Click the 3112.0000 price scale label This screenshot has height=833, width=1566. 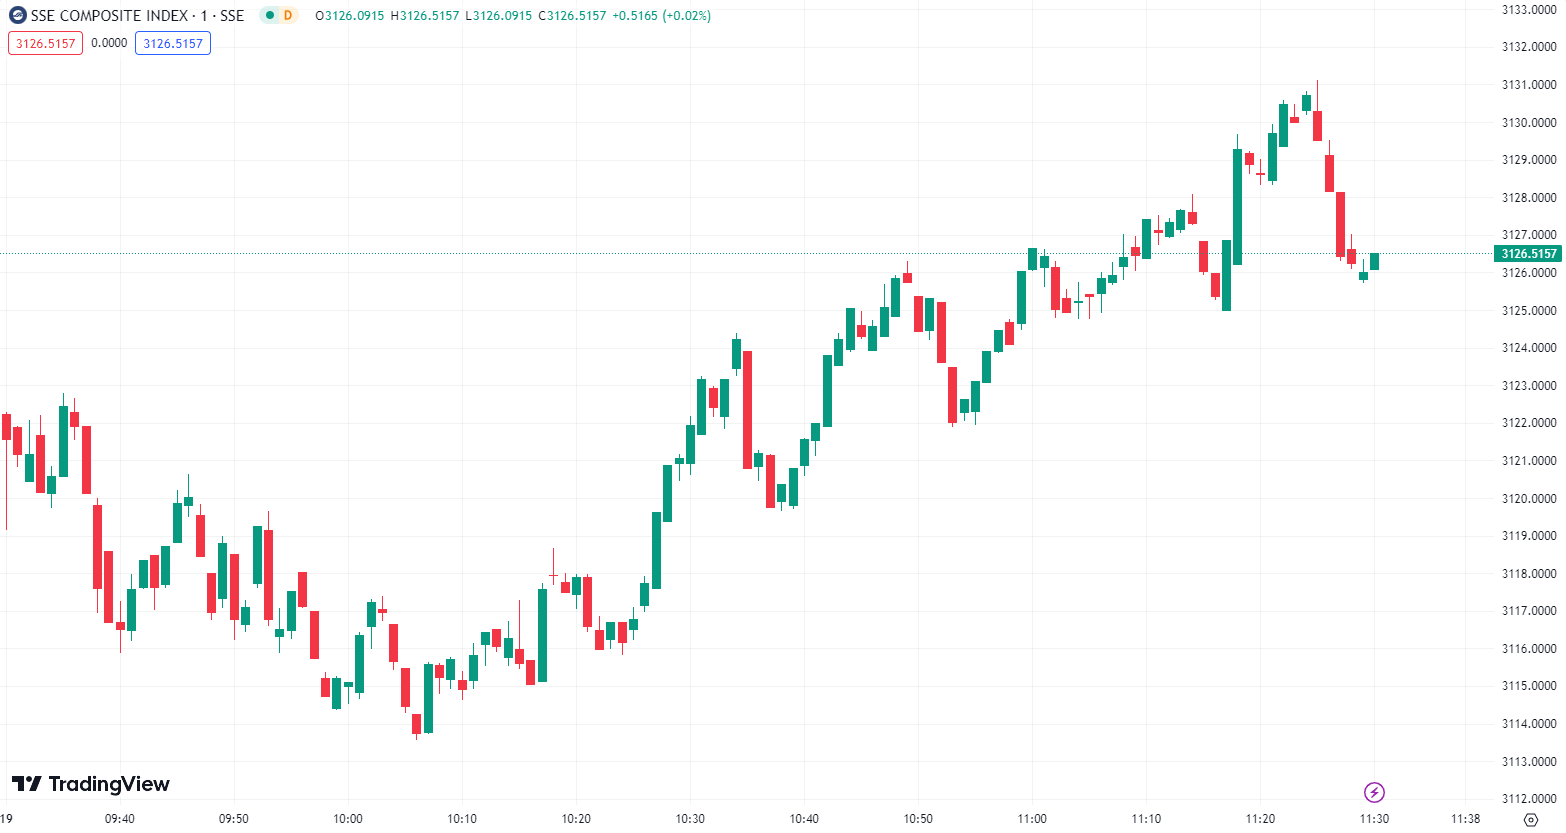pyautogui.click(x=1529, y=799)
